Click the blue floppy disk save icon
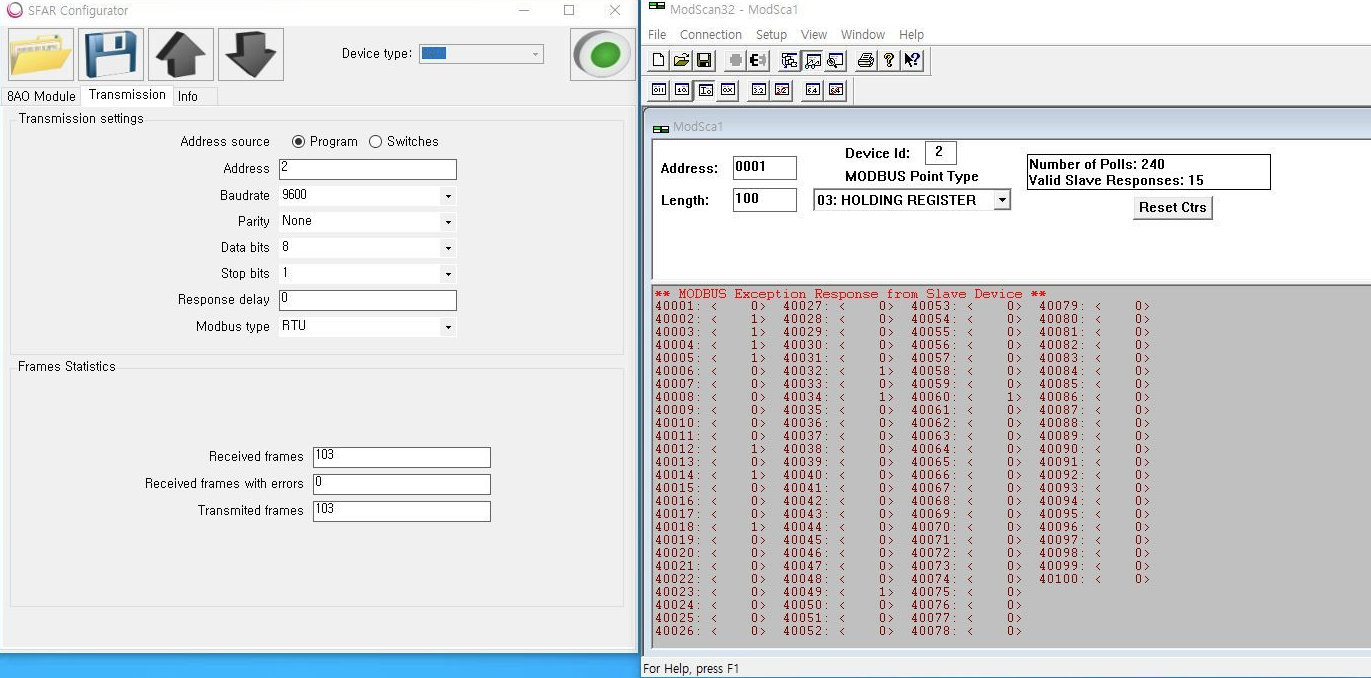Viewport: 1371px width, 678px height. pos(111,54)
